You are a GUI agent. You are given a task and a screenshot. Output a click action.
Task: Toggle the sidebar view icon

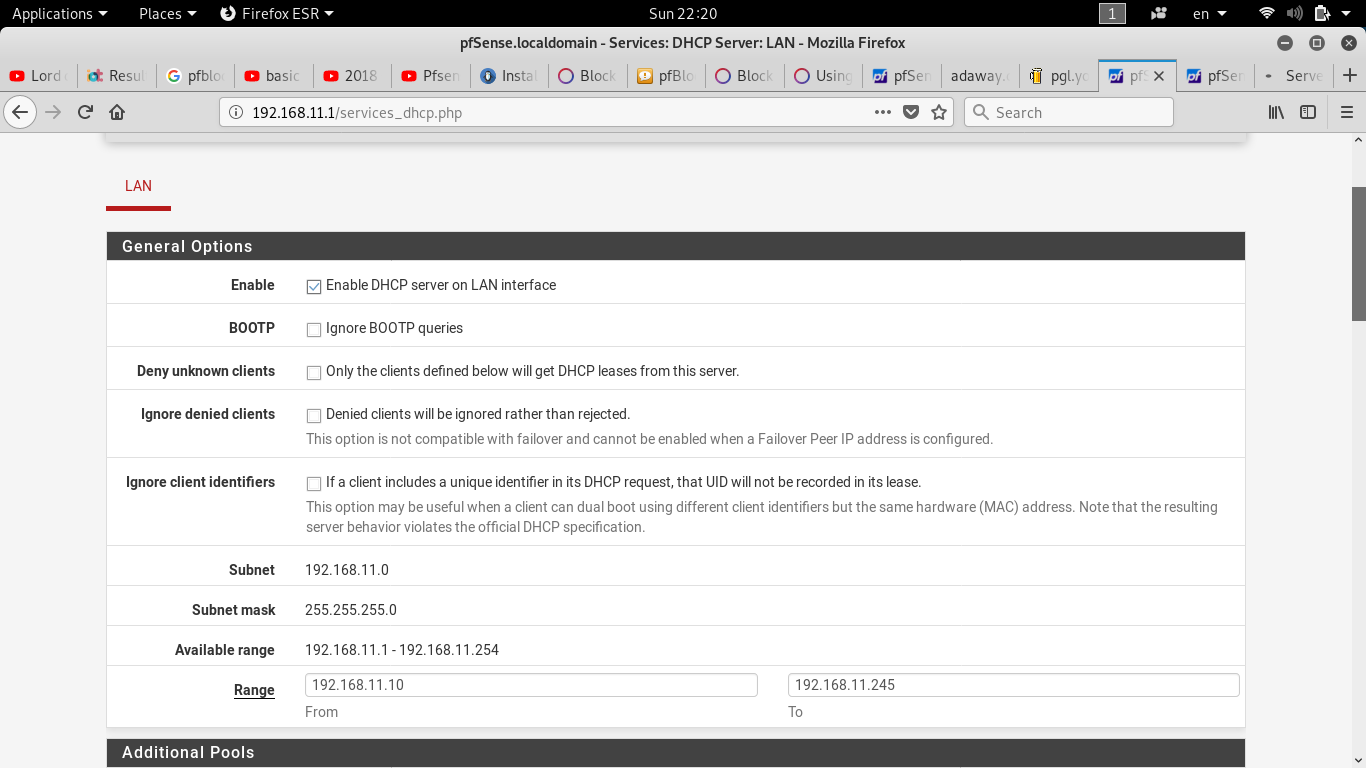click(1308, 112)
